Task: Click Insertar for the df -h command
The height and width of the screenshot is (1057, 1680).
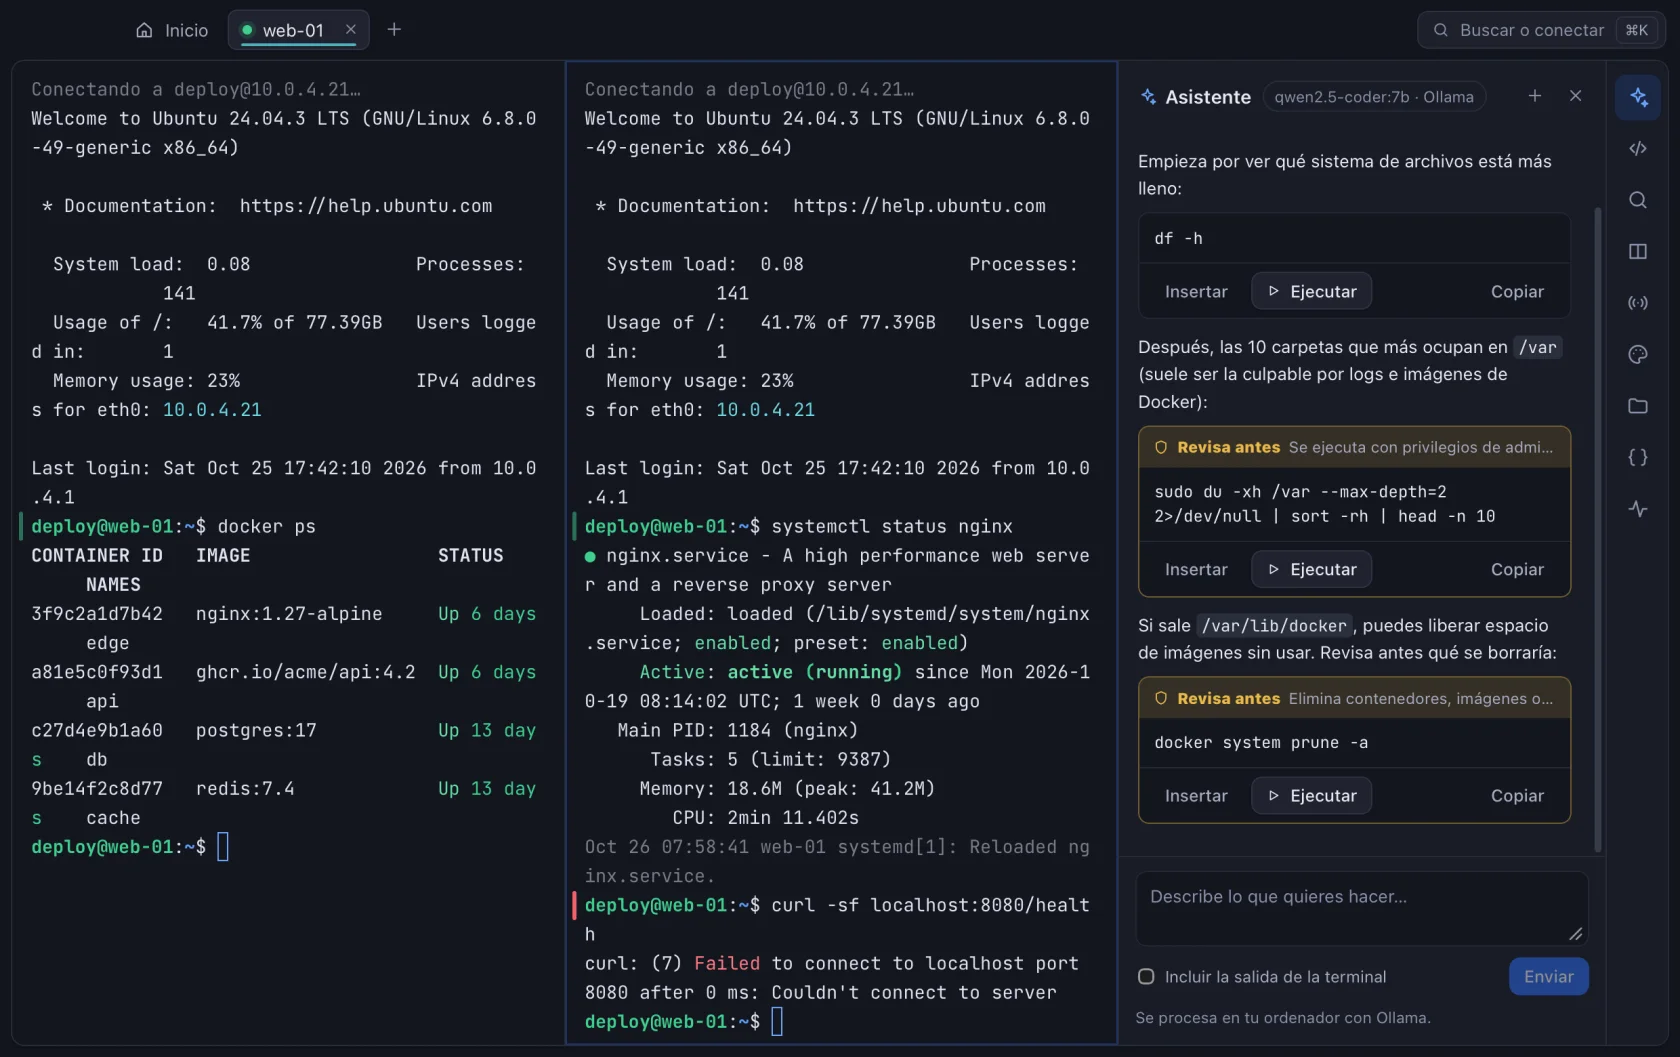Action: (x=1196, y=292)
